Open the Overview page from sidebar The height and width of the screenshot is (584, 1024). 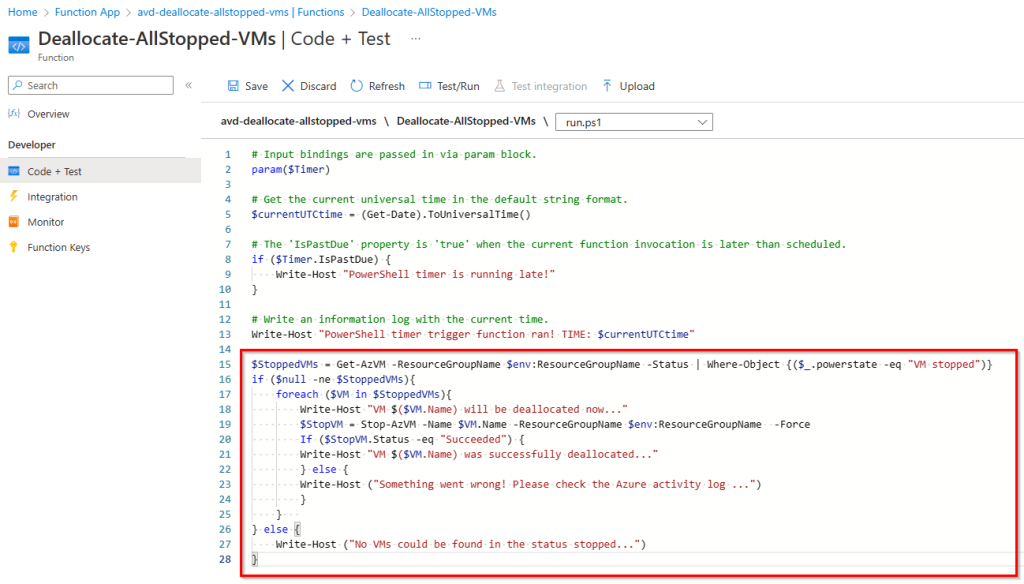(52, 113)
